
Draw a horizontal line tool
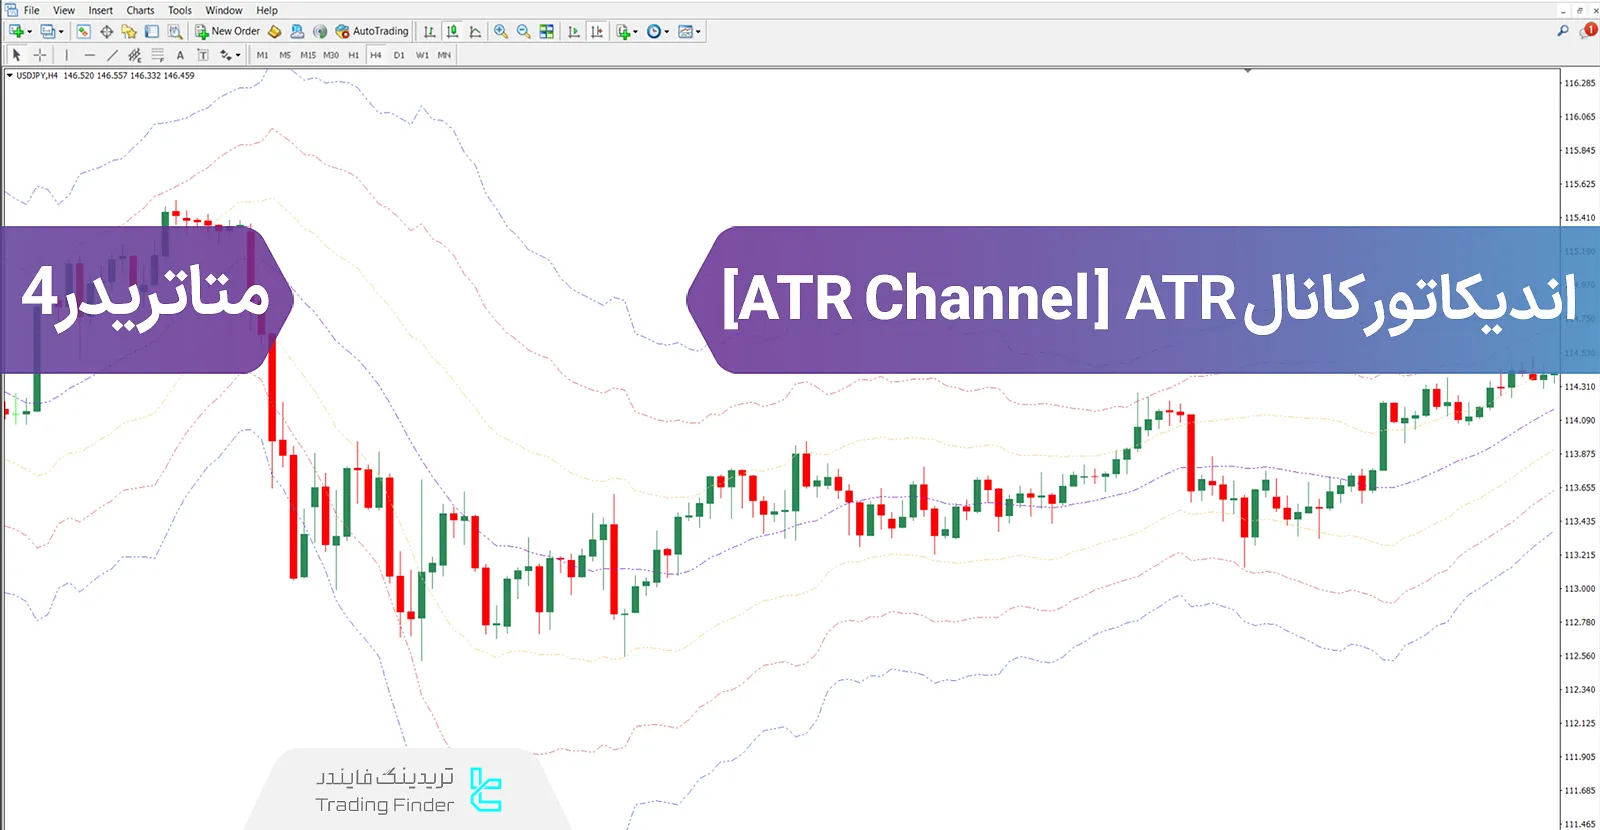click(90, 55)
